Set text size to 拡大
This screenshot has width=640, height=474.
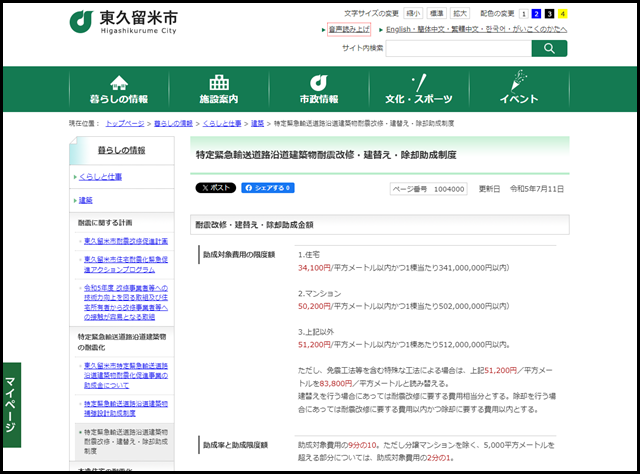(x=460, y=13)
